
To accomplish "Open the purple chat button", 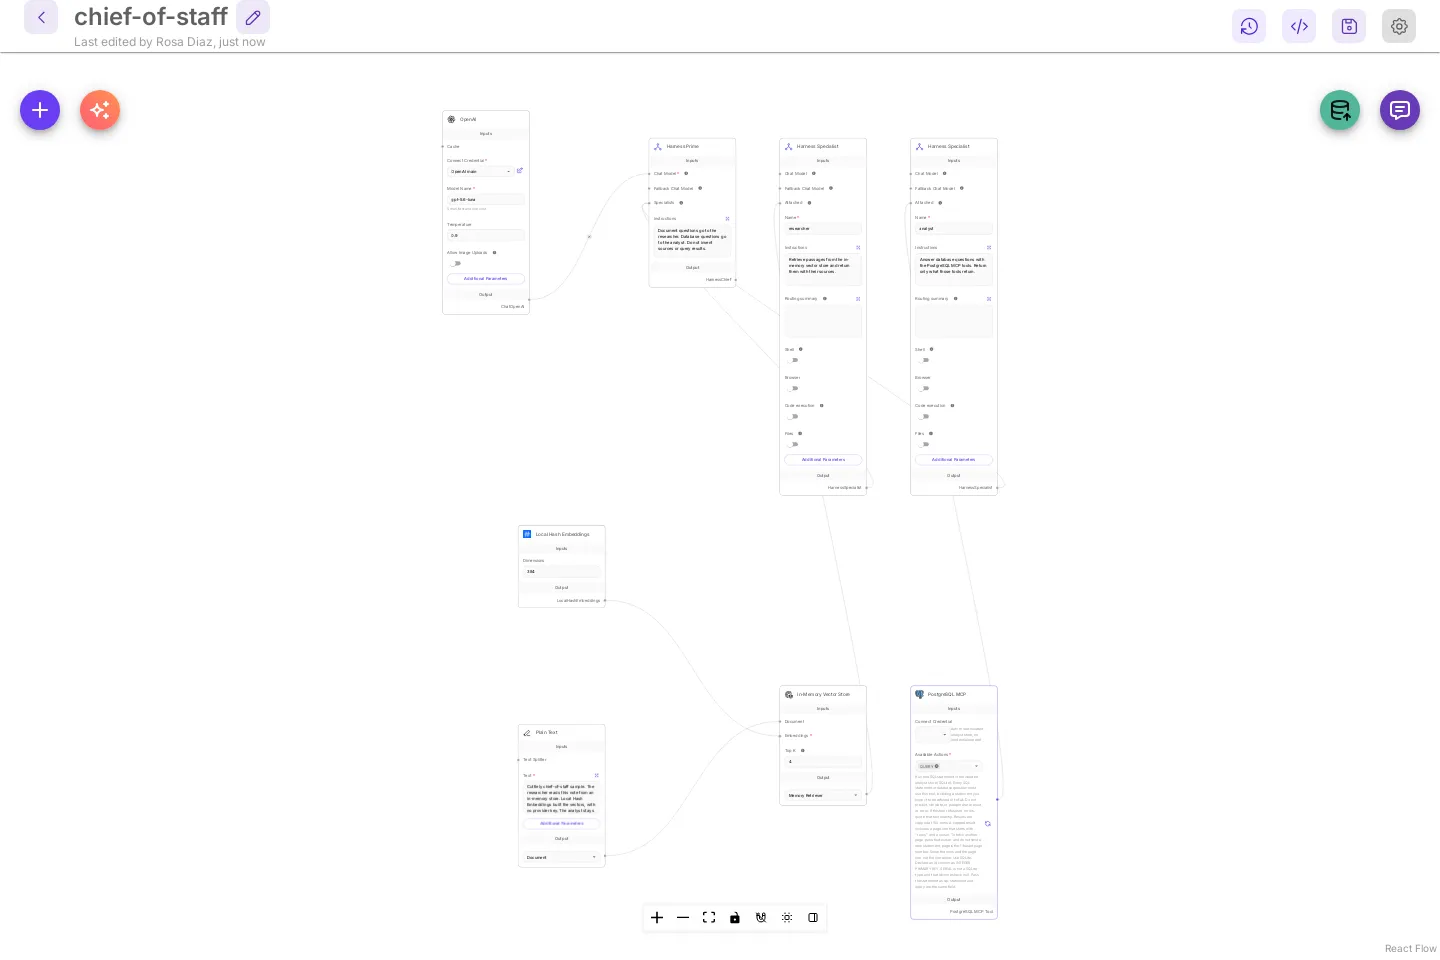I will [x=1400, y=110].
